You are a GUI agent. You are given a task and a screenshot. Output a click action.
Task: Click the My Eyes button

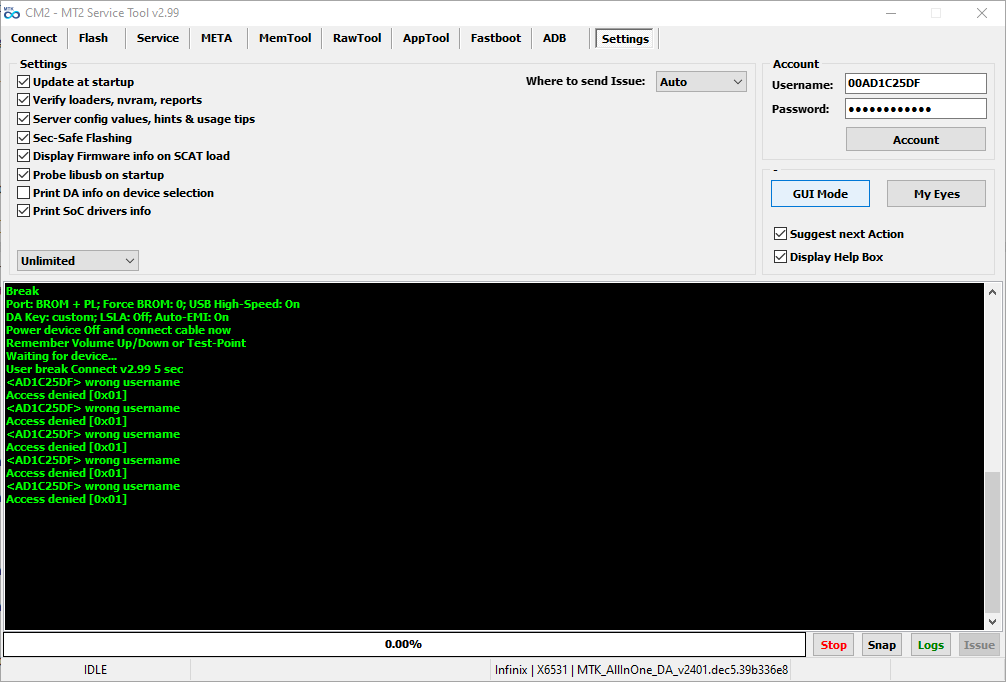pyautogui.click(x=936, y=194)
